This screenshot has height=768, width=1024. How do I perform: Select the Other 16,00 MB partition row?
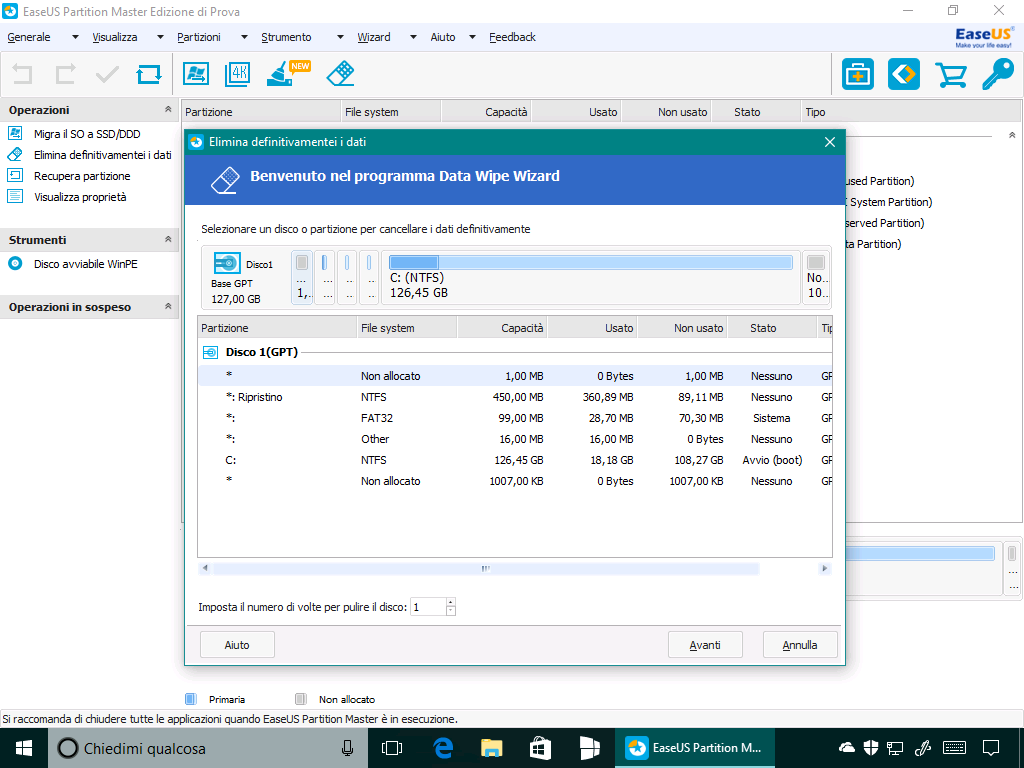point(515,439)
